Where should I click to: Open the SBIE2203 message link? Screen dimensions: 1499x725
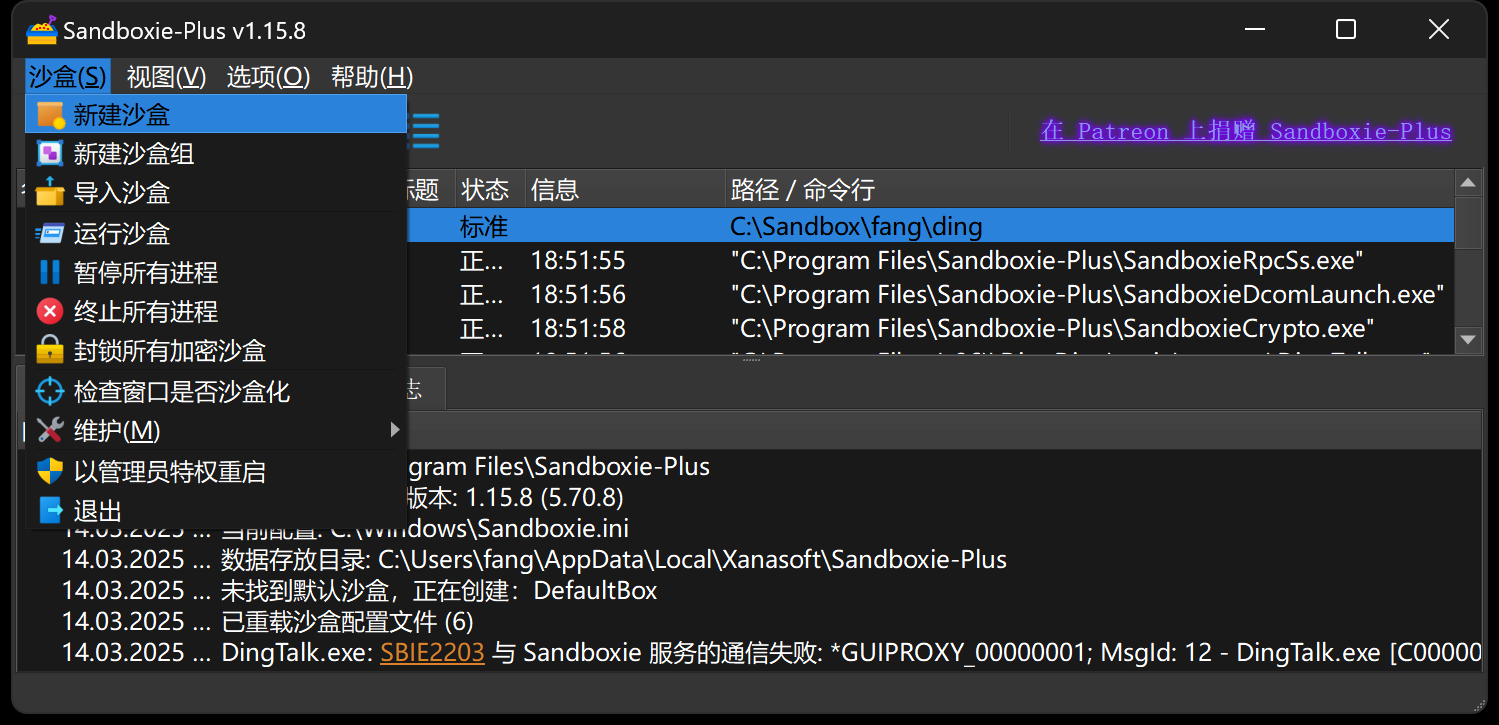point(432,652)
